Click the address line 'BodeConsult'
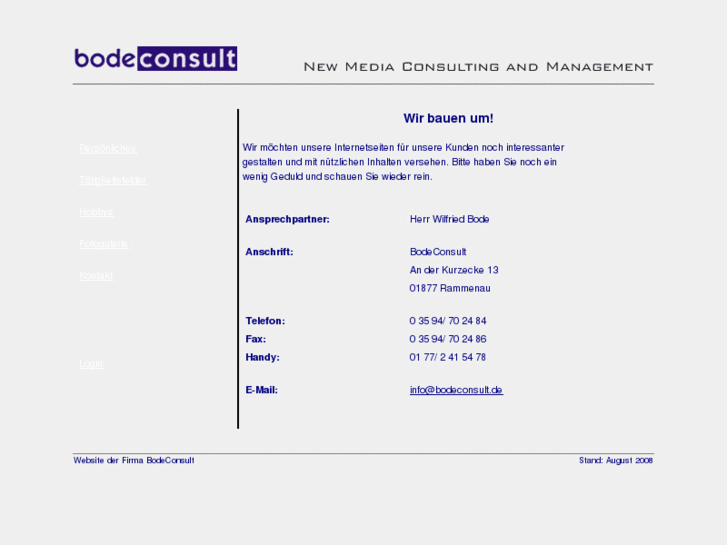This screenshot has height=545, width=727. (x=438, y=252)
